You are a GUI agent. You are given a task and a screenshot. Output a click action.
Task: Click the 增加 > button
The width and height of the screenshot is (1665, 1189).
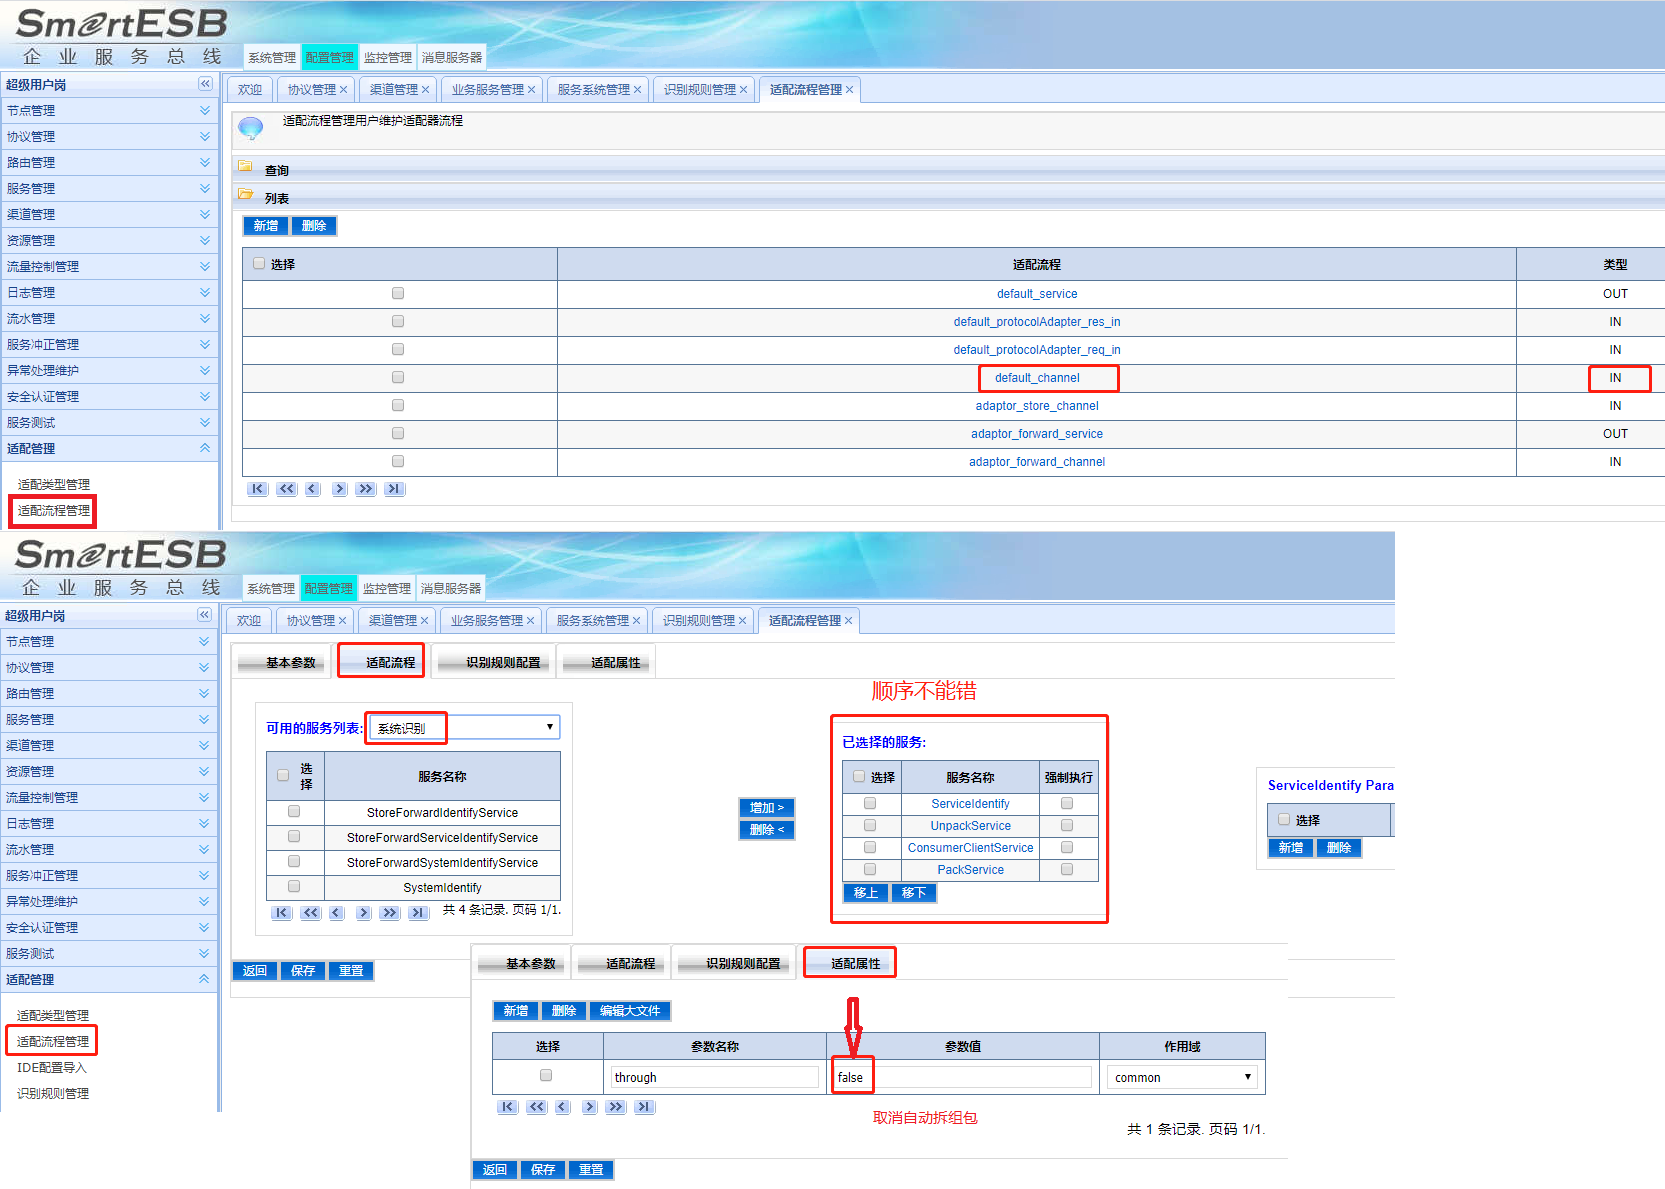pyautogui.click(x=766, y=808)
